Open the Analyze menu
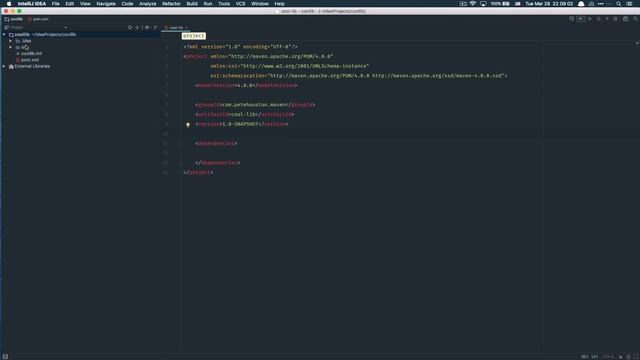The image size is (640, 360). [148, 4]
